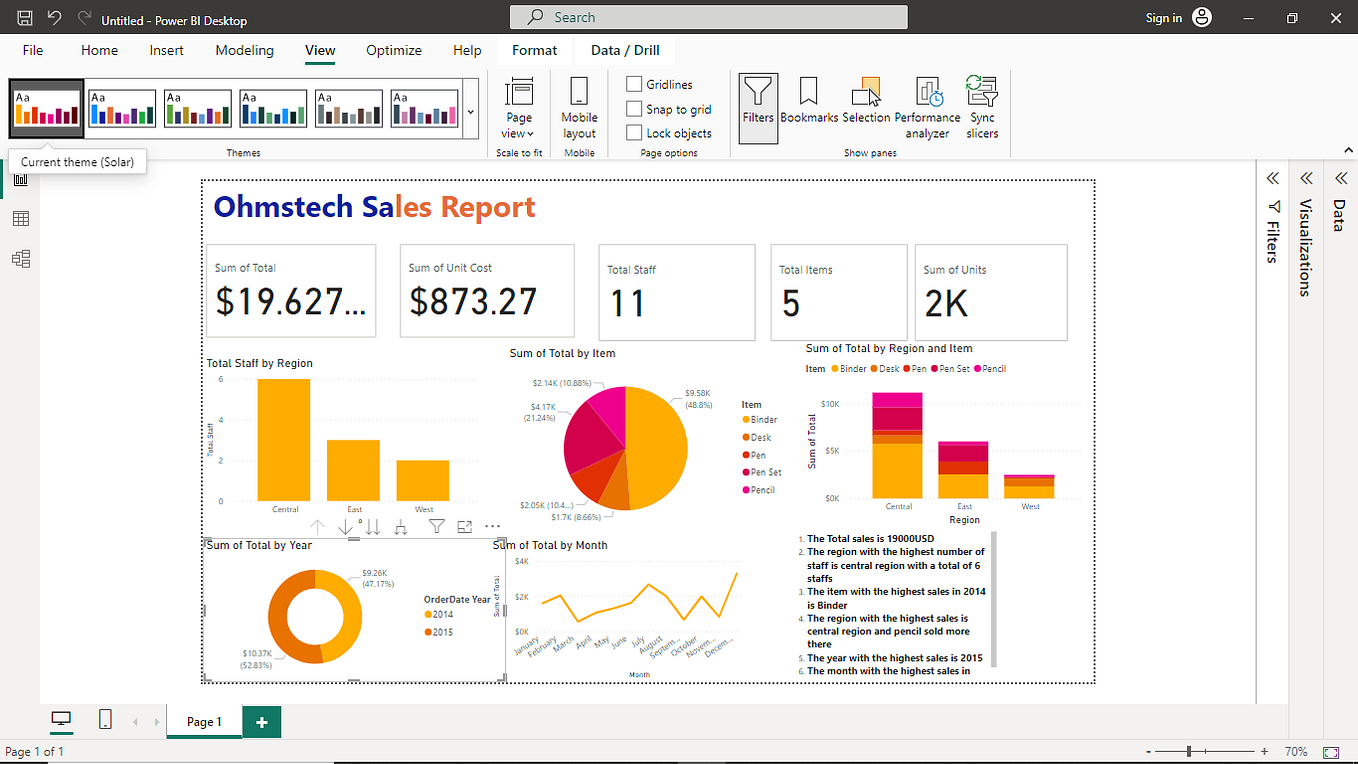
Task: Select drill down mode on the pie chart
Action: [345, 526]
